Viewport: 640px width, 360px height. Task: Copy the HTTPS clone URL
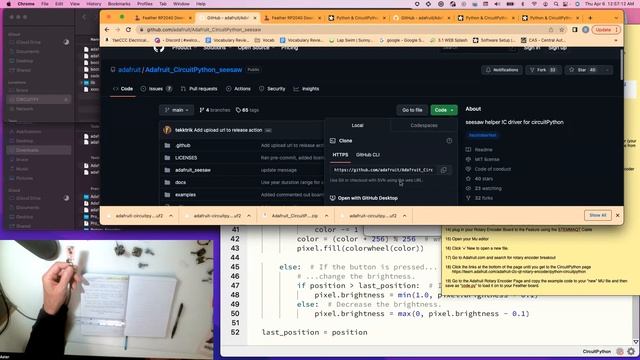click(444, 170)
